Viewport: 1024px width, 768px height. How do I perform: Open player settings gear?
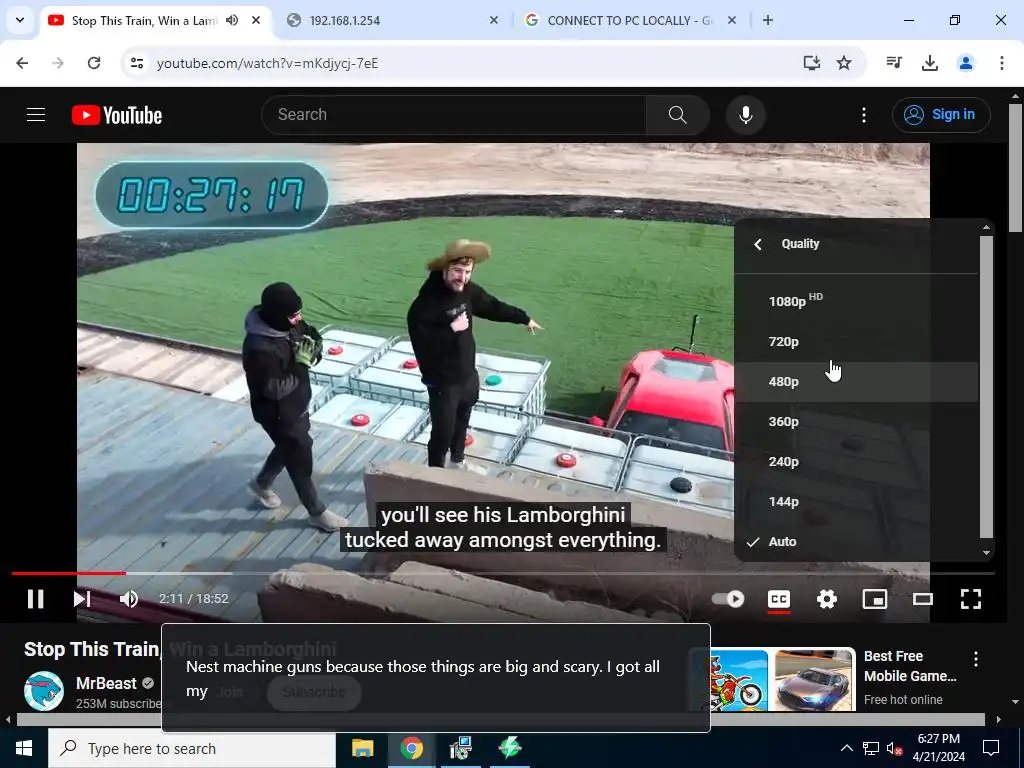(x=827, y=599)
